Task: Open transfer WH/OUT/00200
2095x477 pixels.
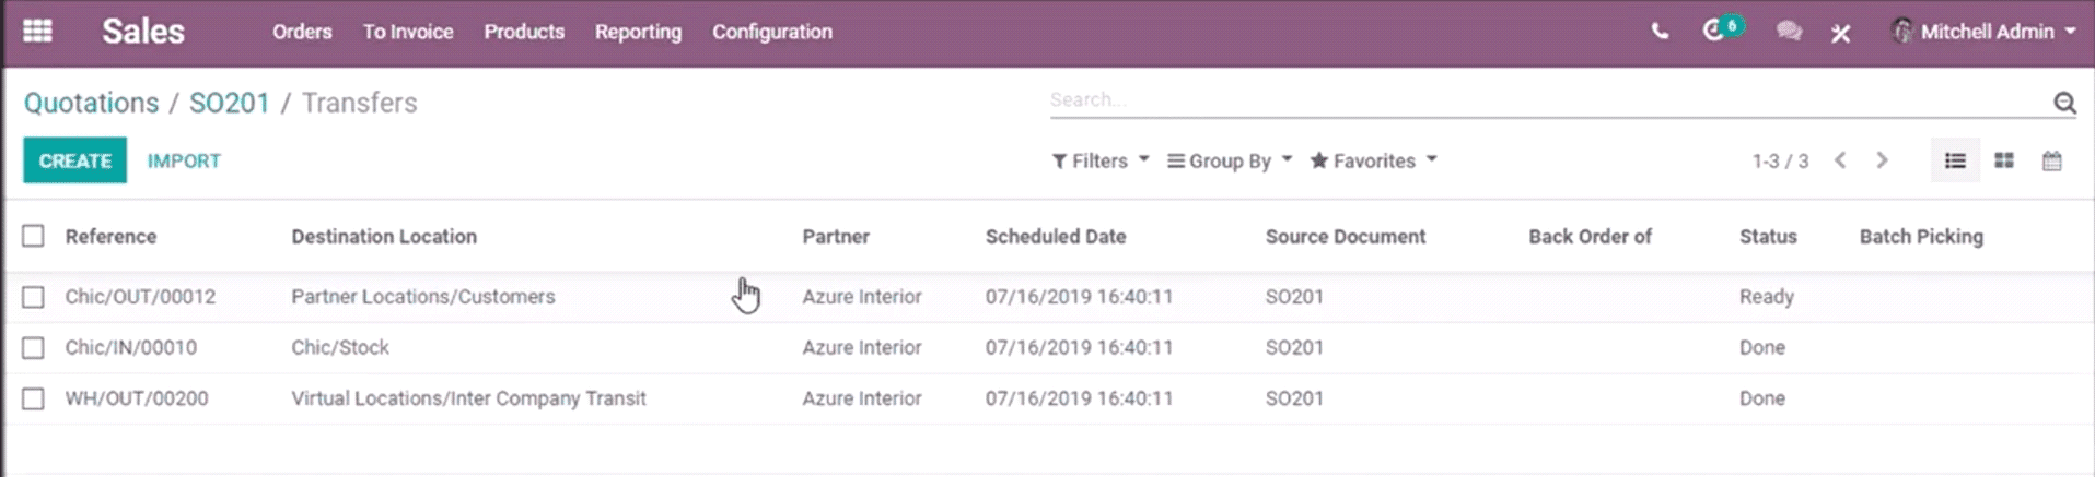Action: click(x=137, y=399)
